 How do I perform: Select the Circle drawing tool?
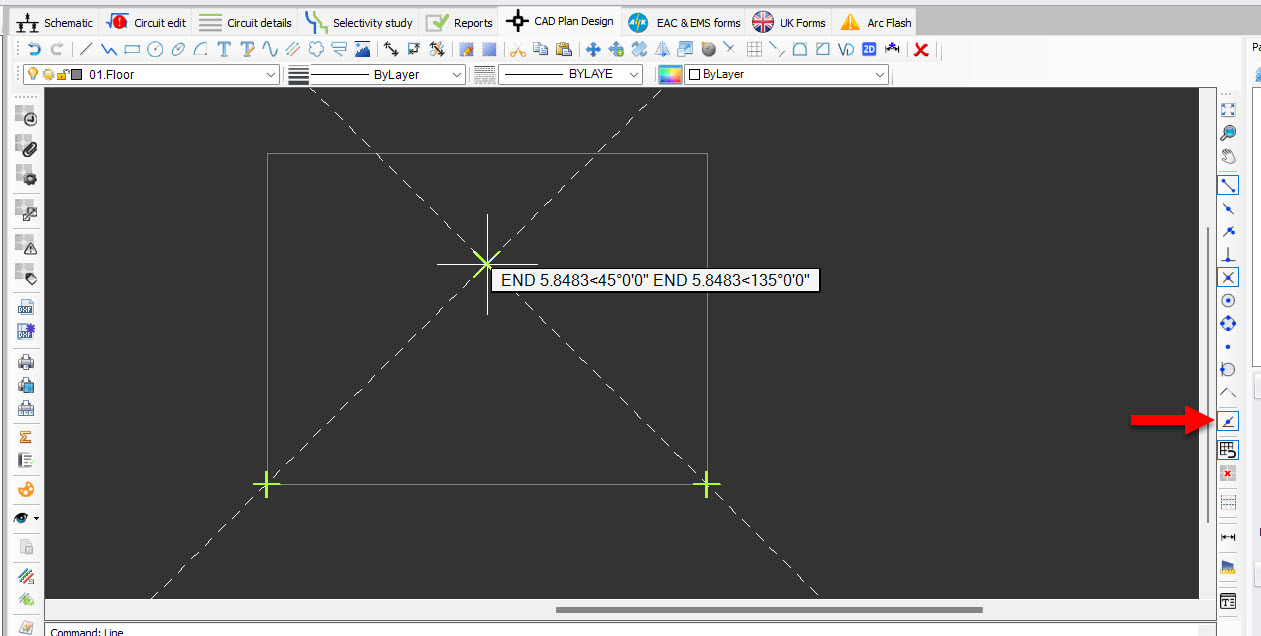[155, 49]
